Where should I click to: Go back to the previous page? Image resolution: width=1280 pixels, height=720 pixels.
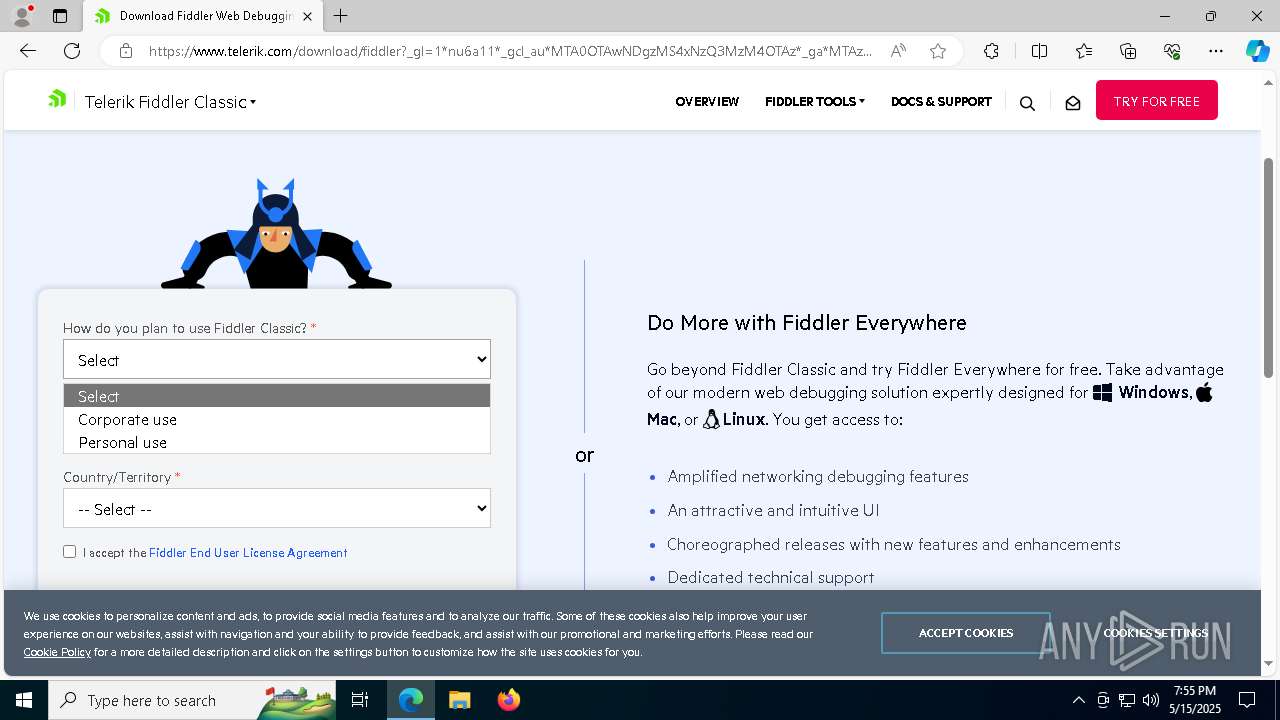28,51
